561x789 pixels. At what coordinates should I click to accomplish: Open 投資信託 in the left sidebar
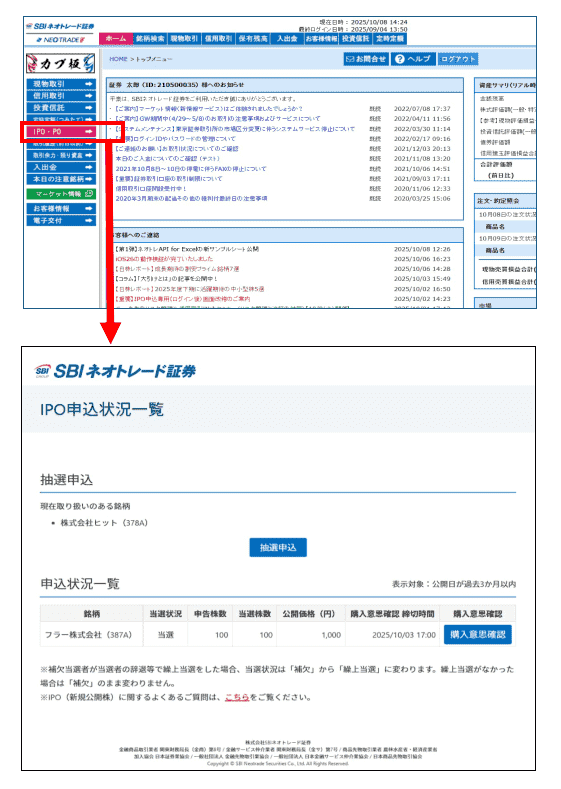(x=61, y=108)
